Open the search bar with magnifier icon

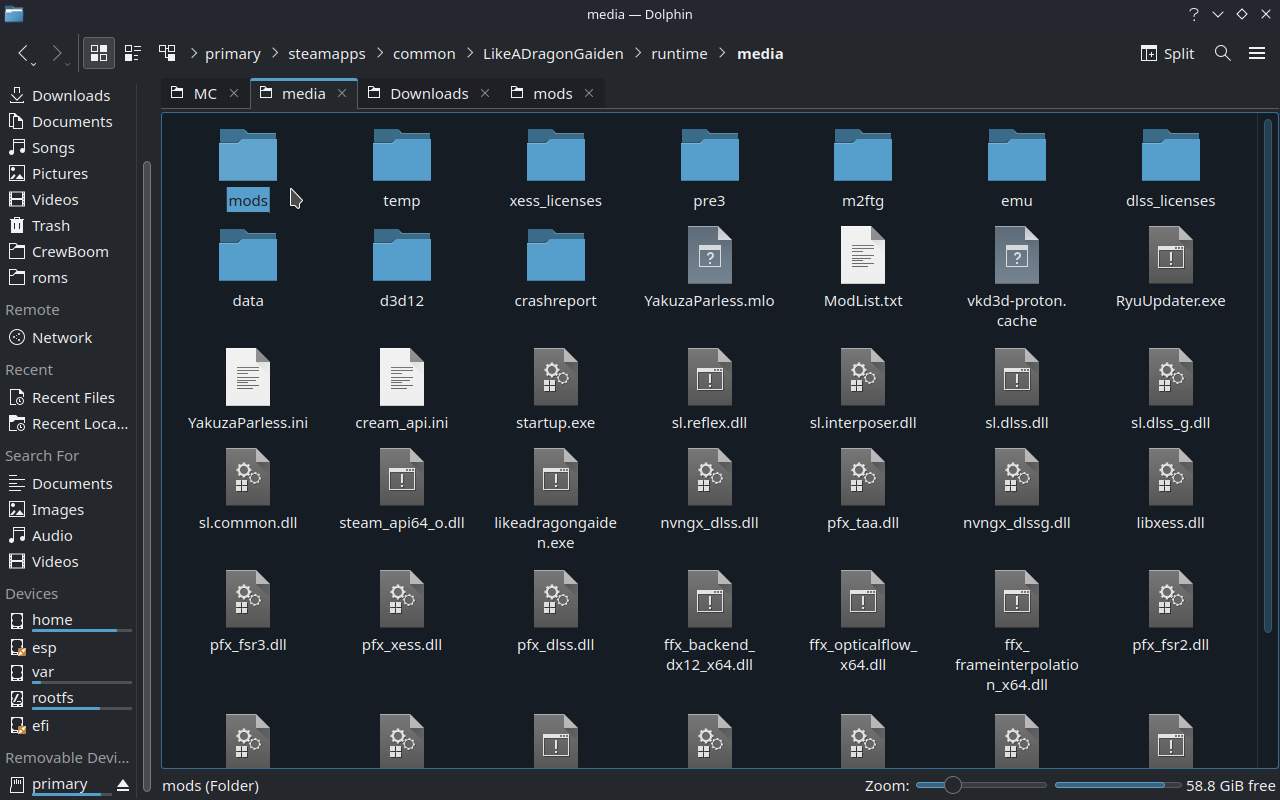(x=1222, y=53)
